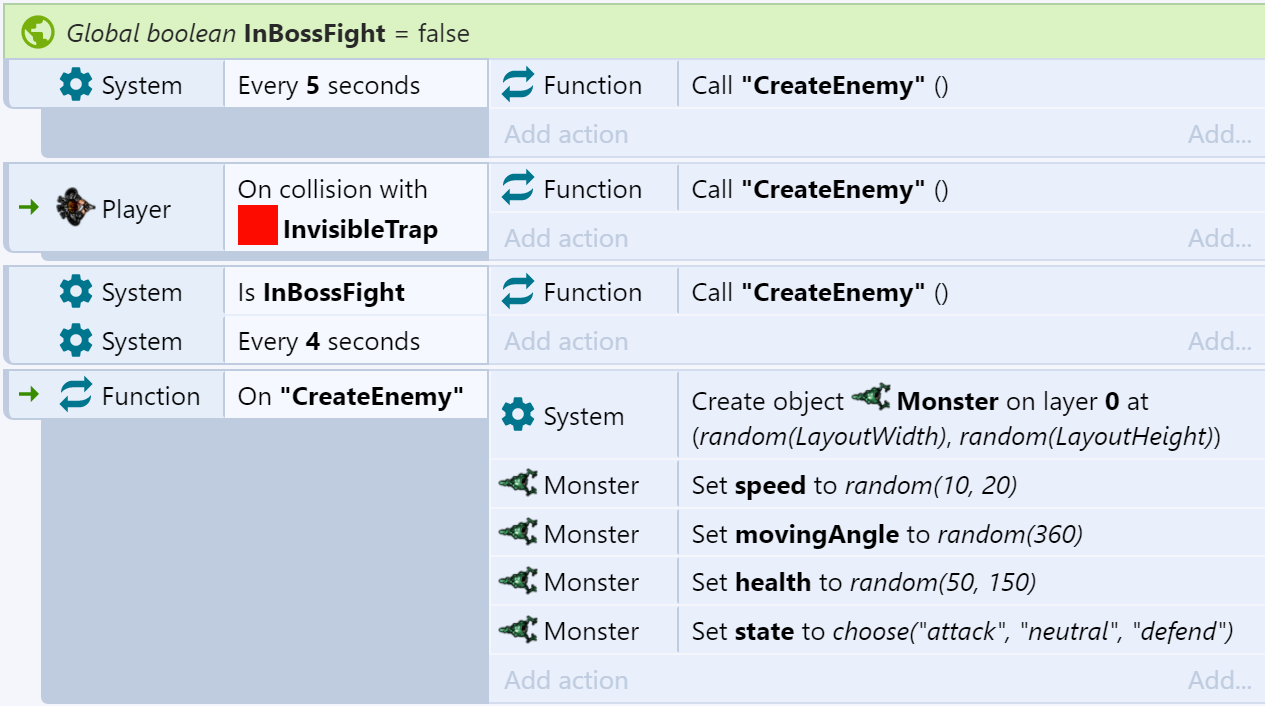The width and height of the screenshot is (1265, 706).
Task: Click the Player object icon in the collision event
Action: (x=73, y=208)
